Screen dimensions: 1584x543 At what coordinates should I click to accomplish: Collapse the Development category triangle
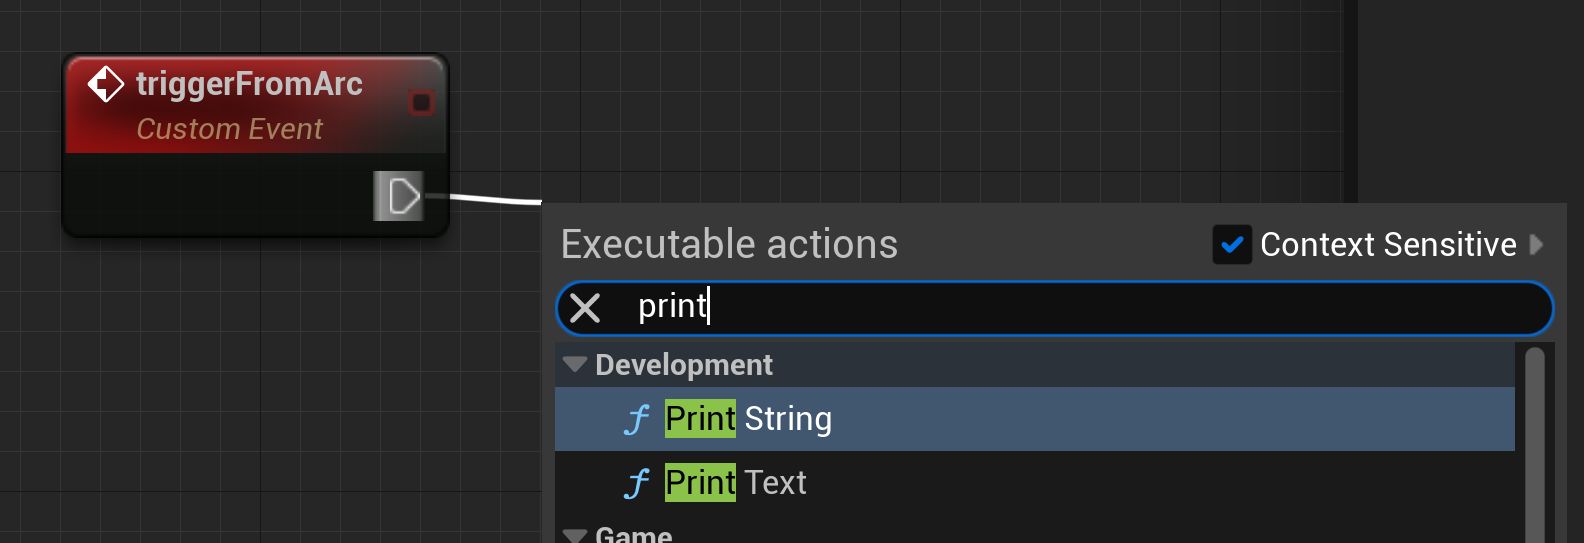pos(574,364)
